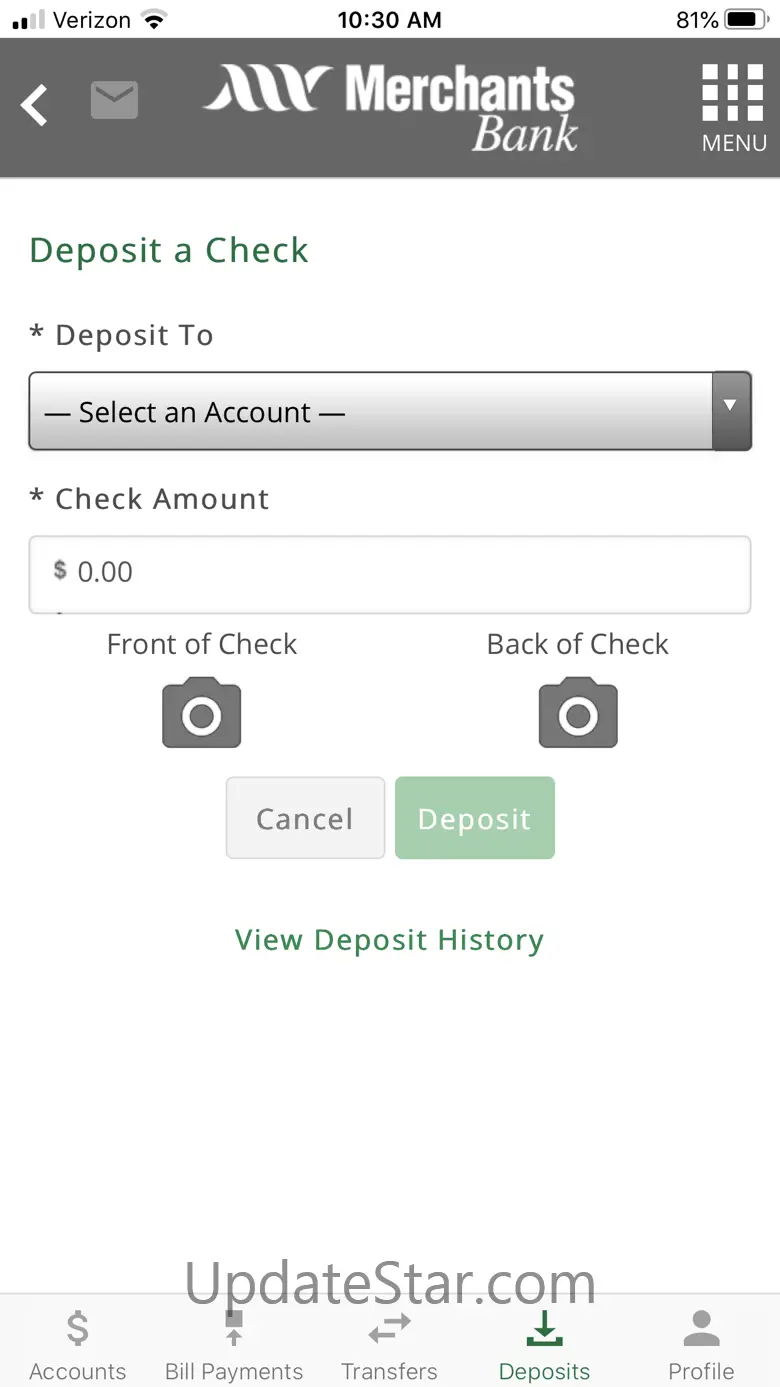The height and width of the screenshot is (1387, 780).
Task: Tap the 10:30 AM clock
Action: click(389, 19)
